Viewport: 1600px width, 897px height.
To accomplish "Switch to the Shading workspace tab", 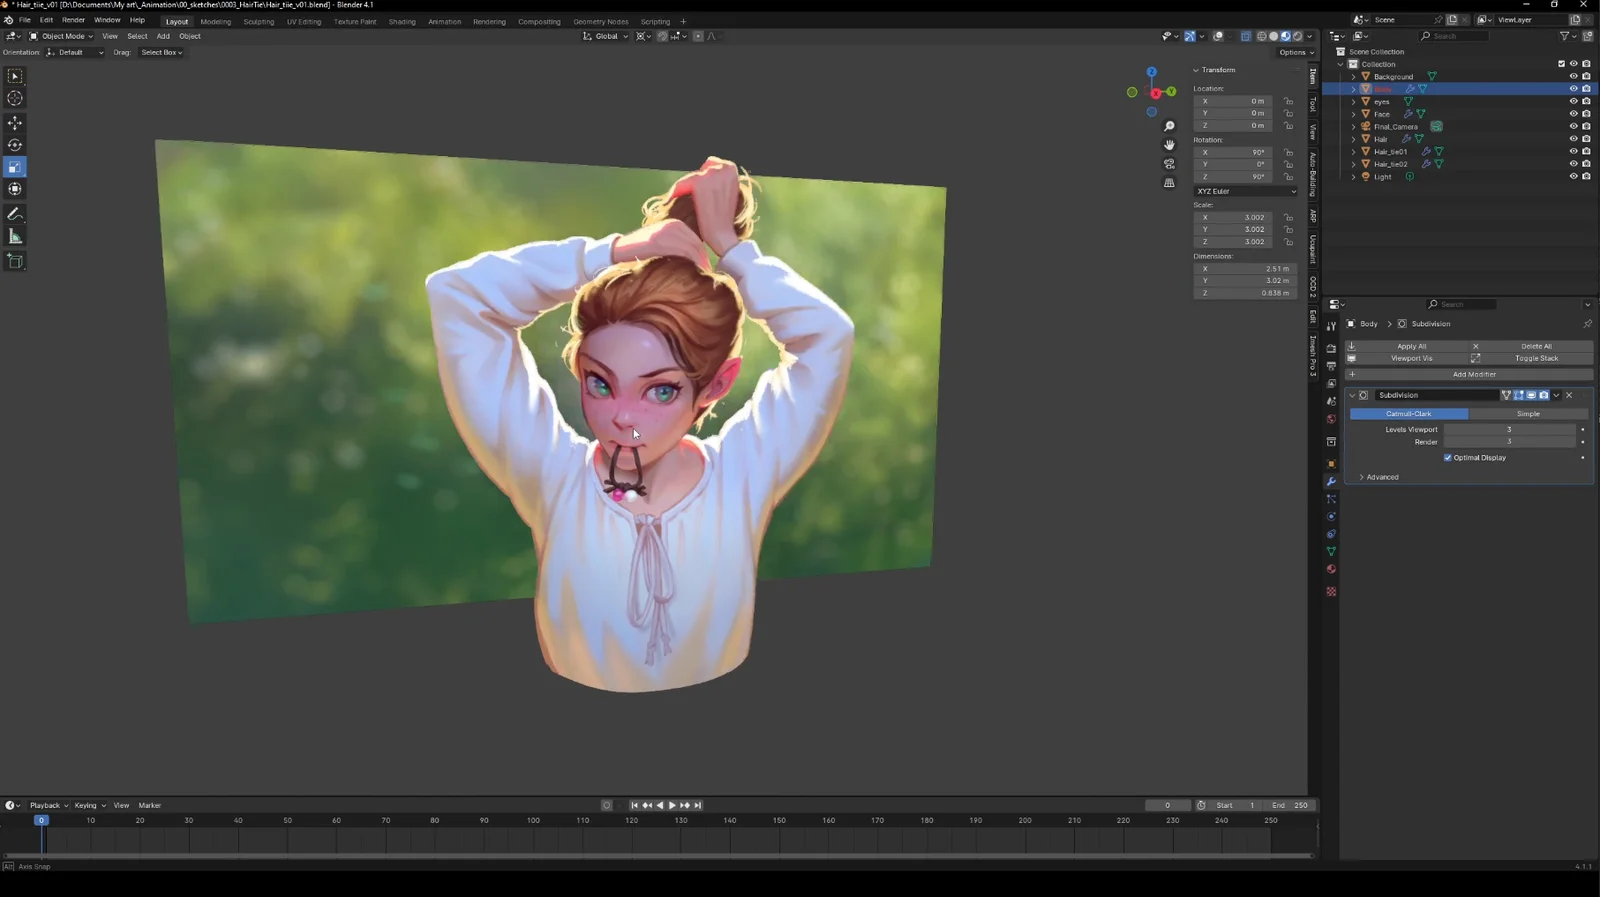I will 402,21.
